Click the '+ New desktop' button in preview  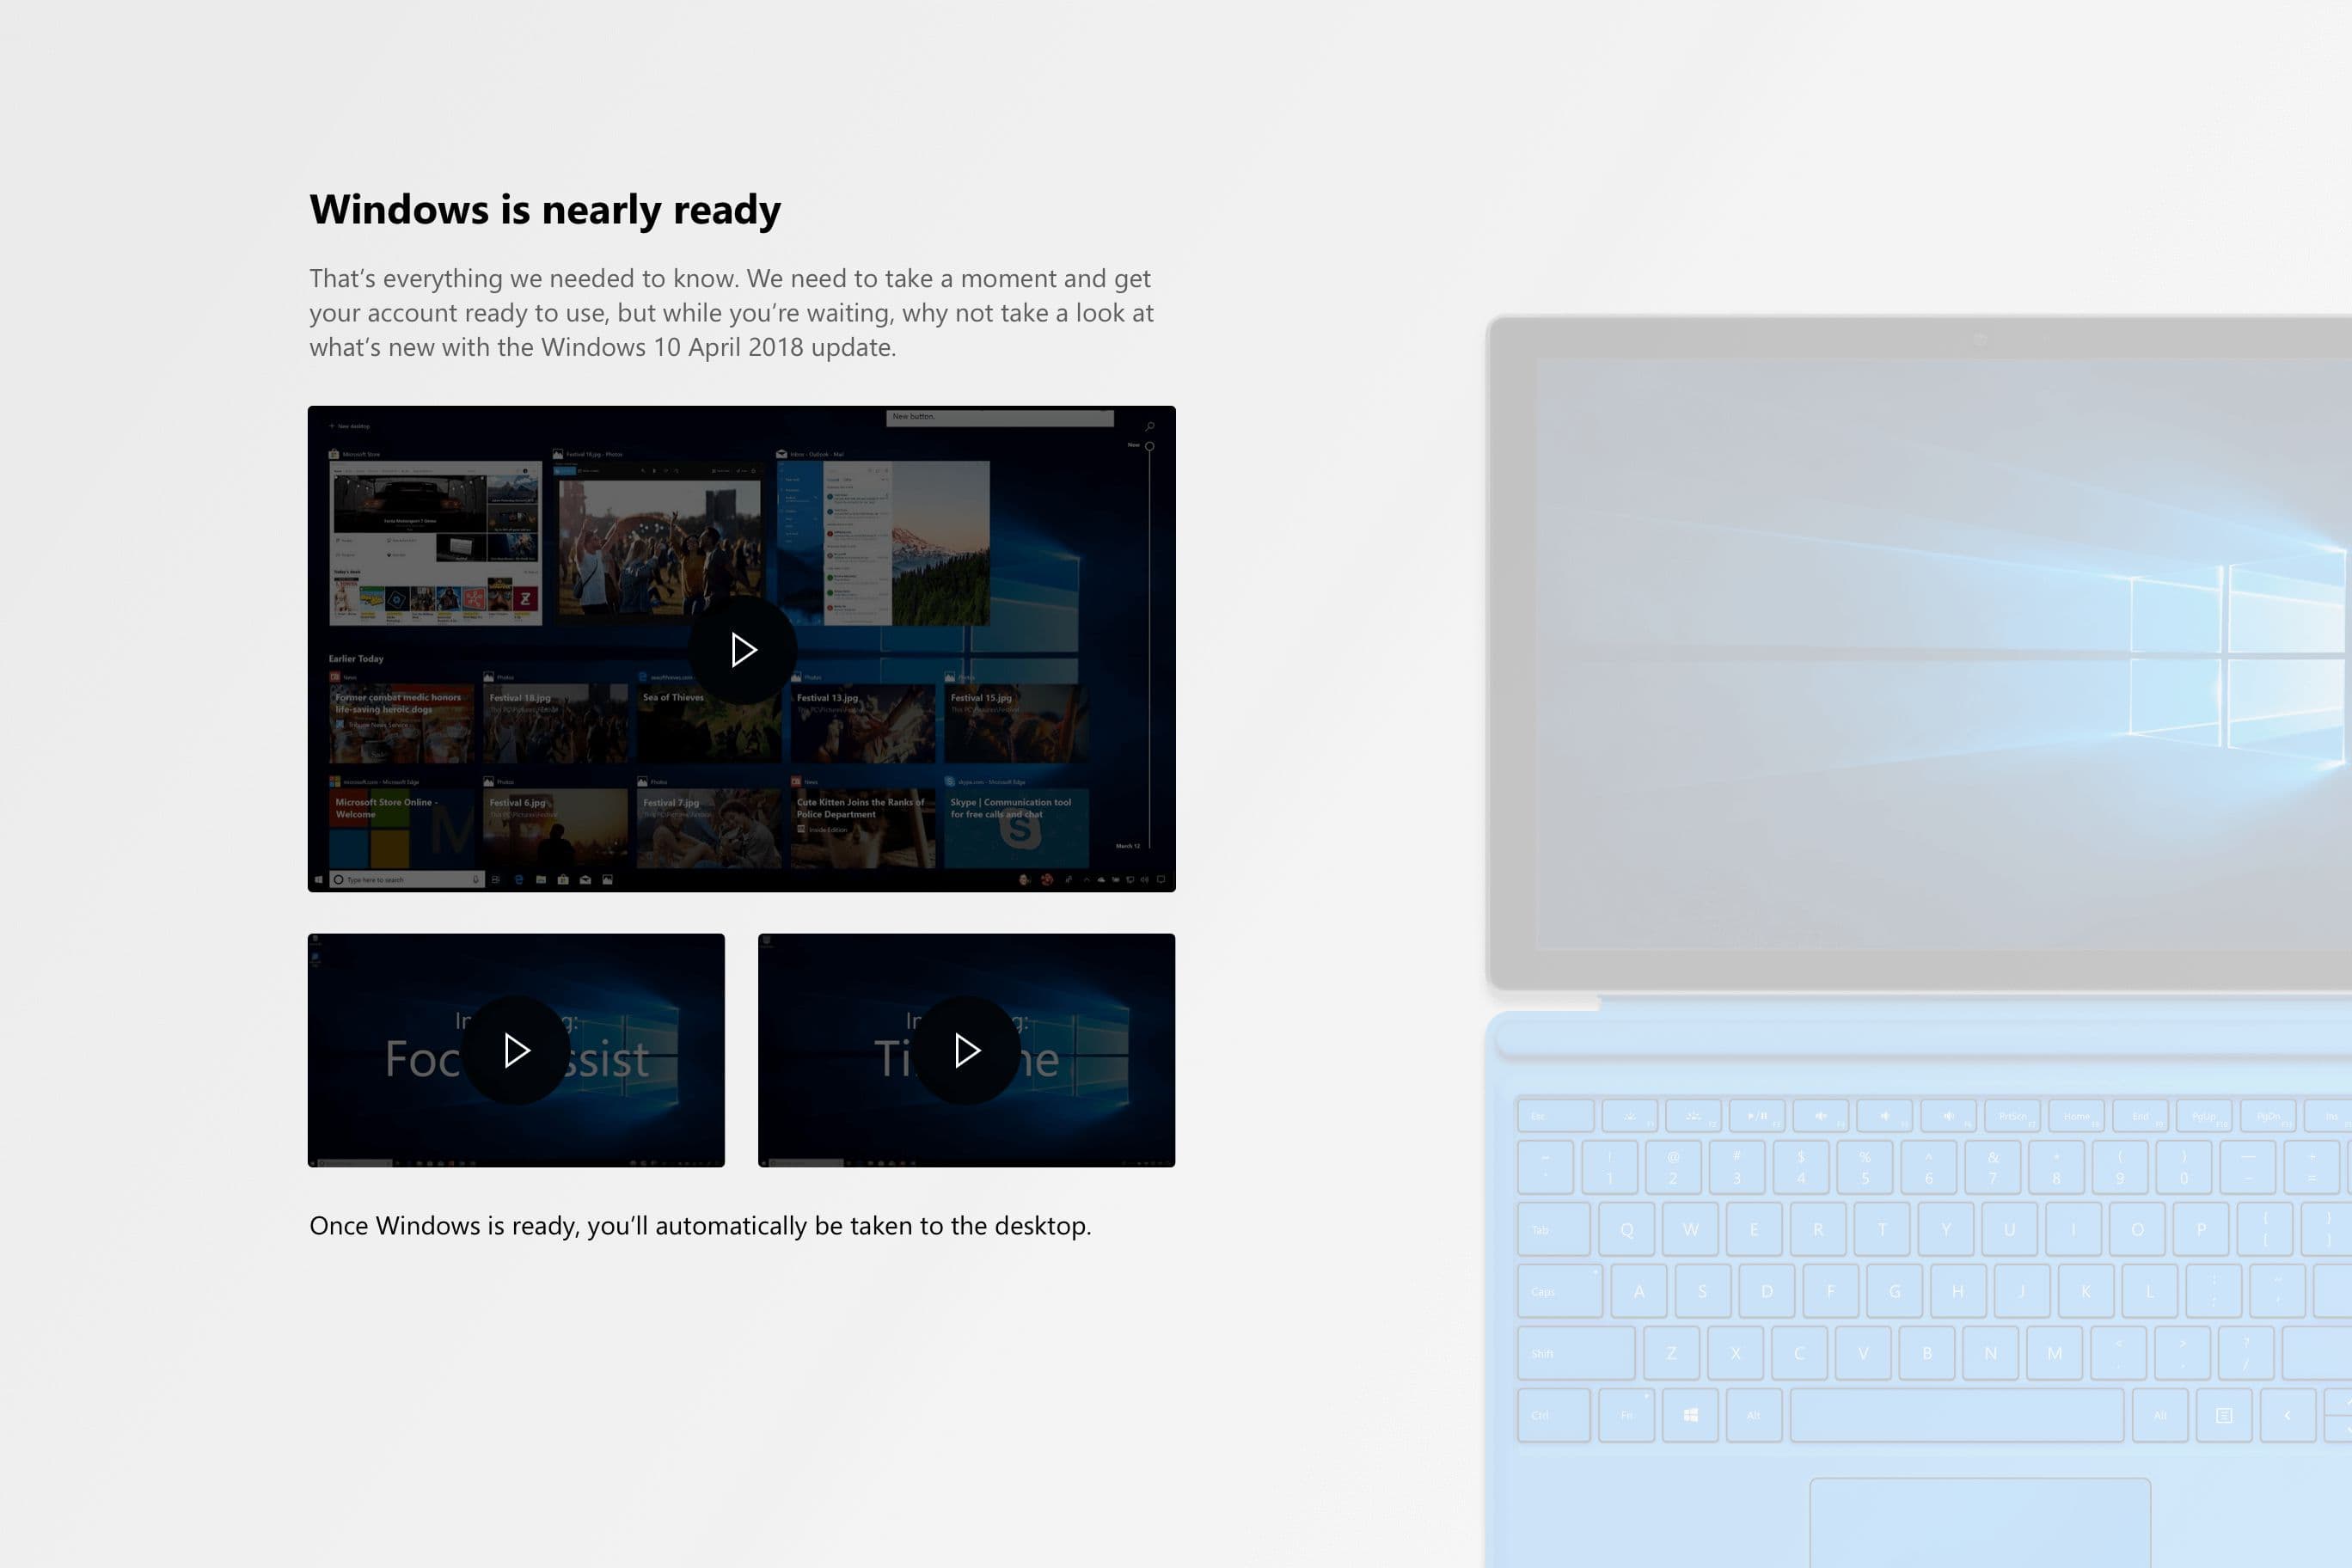pyautogui.click(x=350, y=426)
